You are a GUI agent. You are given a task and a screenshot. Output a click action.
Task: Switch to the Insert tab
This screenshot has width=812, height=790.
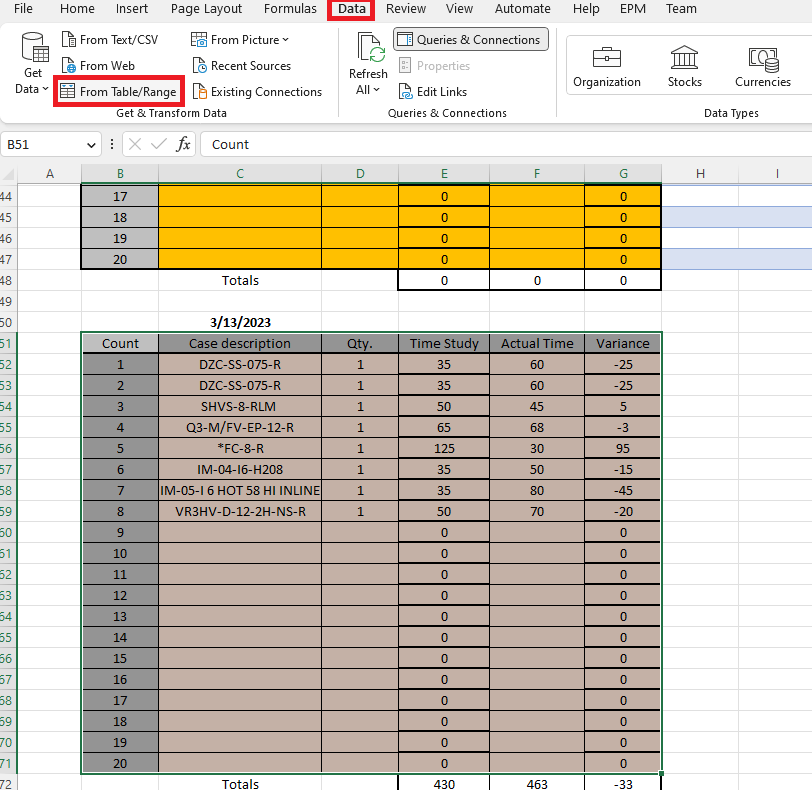[x=132, y=9]
